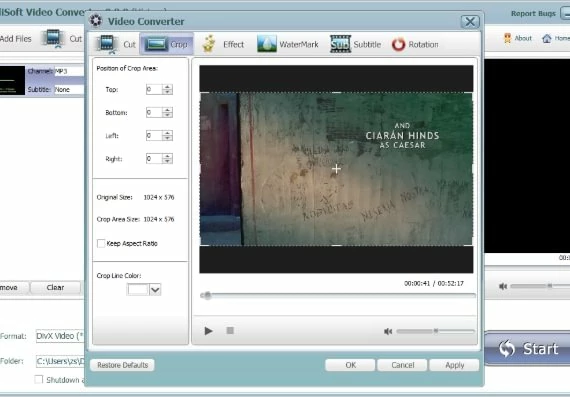Adjust the dialog volume slider
This screenshot has width=570, height=397.
[435, 331]
